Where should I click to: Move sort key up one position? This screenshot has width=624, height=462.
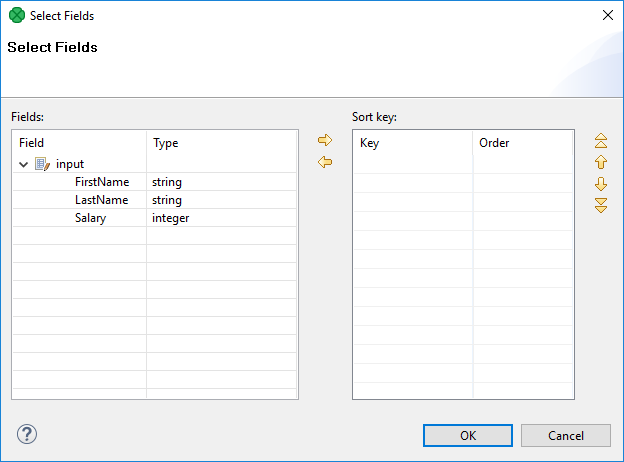(601, 162)
